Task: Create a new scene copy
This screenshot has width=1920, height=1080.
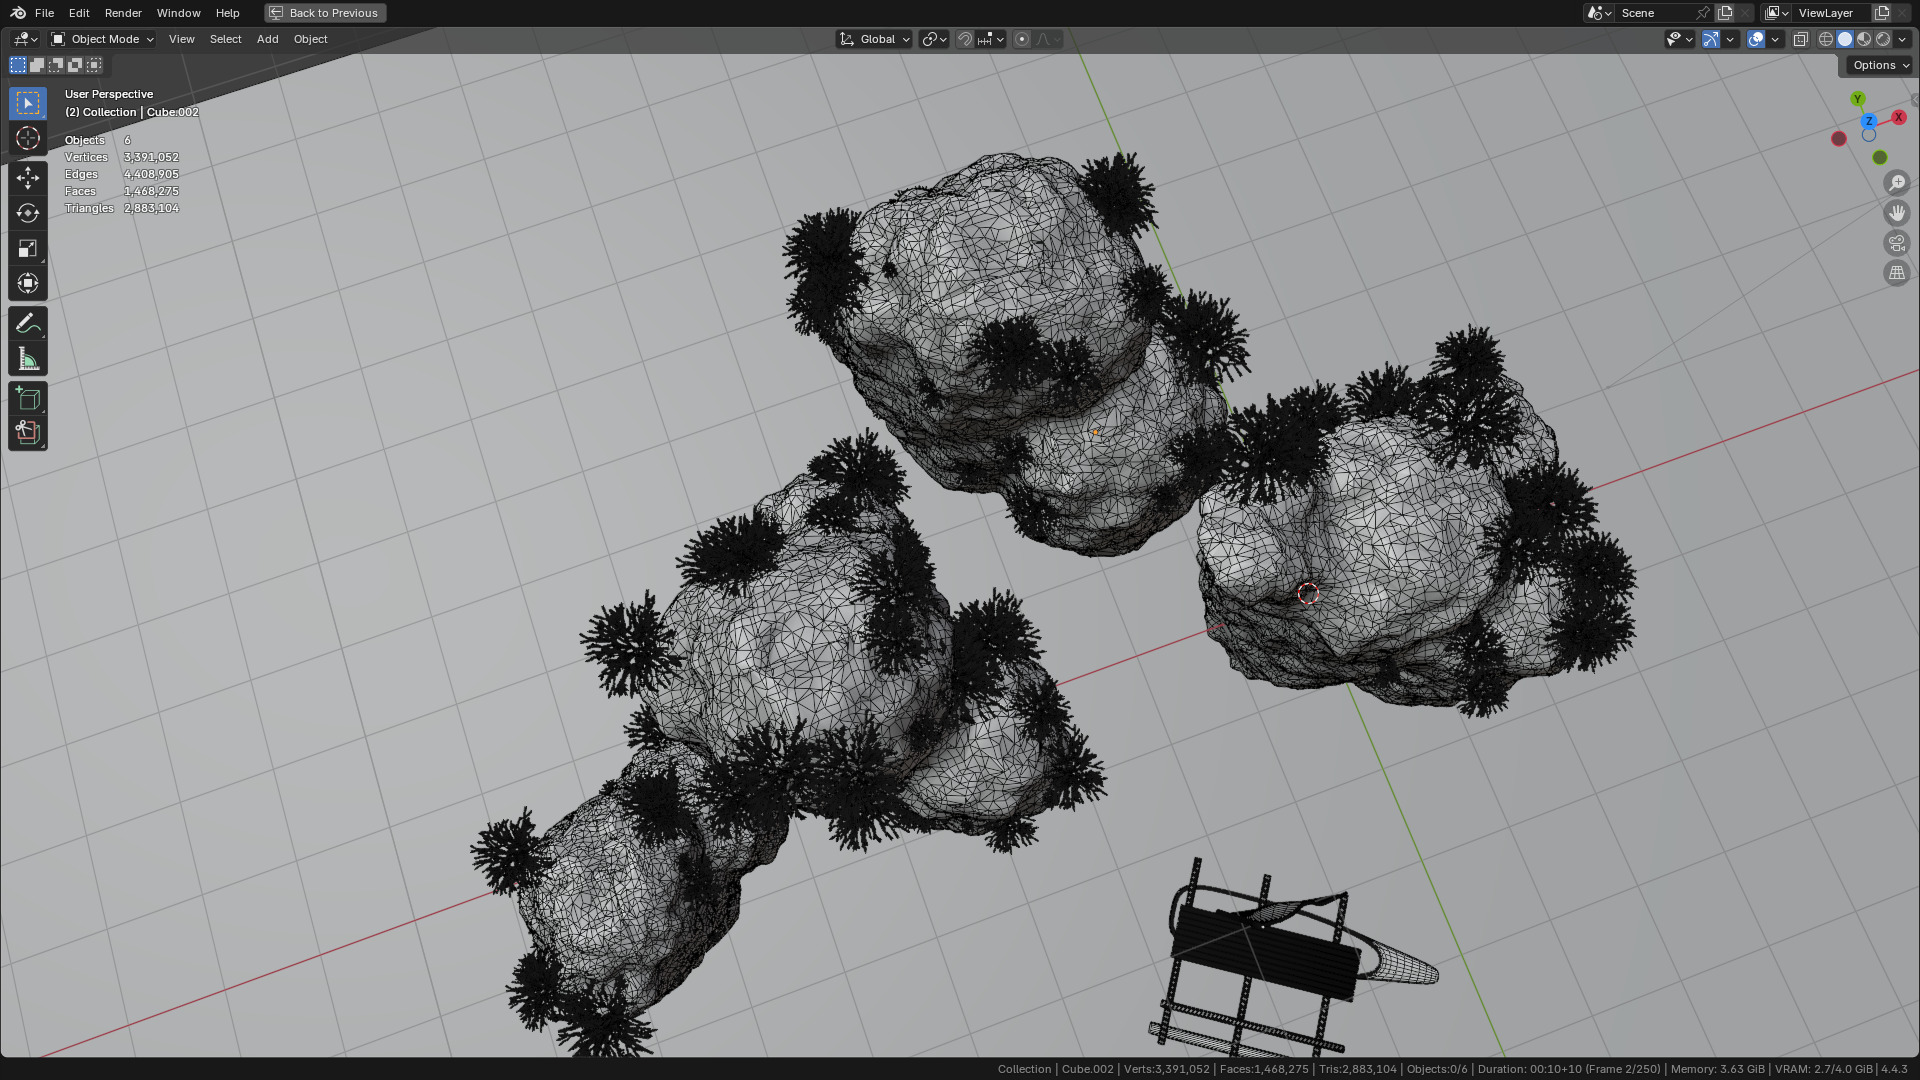Action: pyautogui.click(x=1725, y=13)
